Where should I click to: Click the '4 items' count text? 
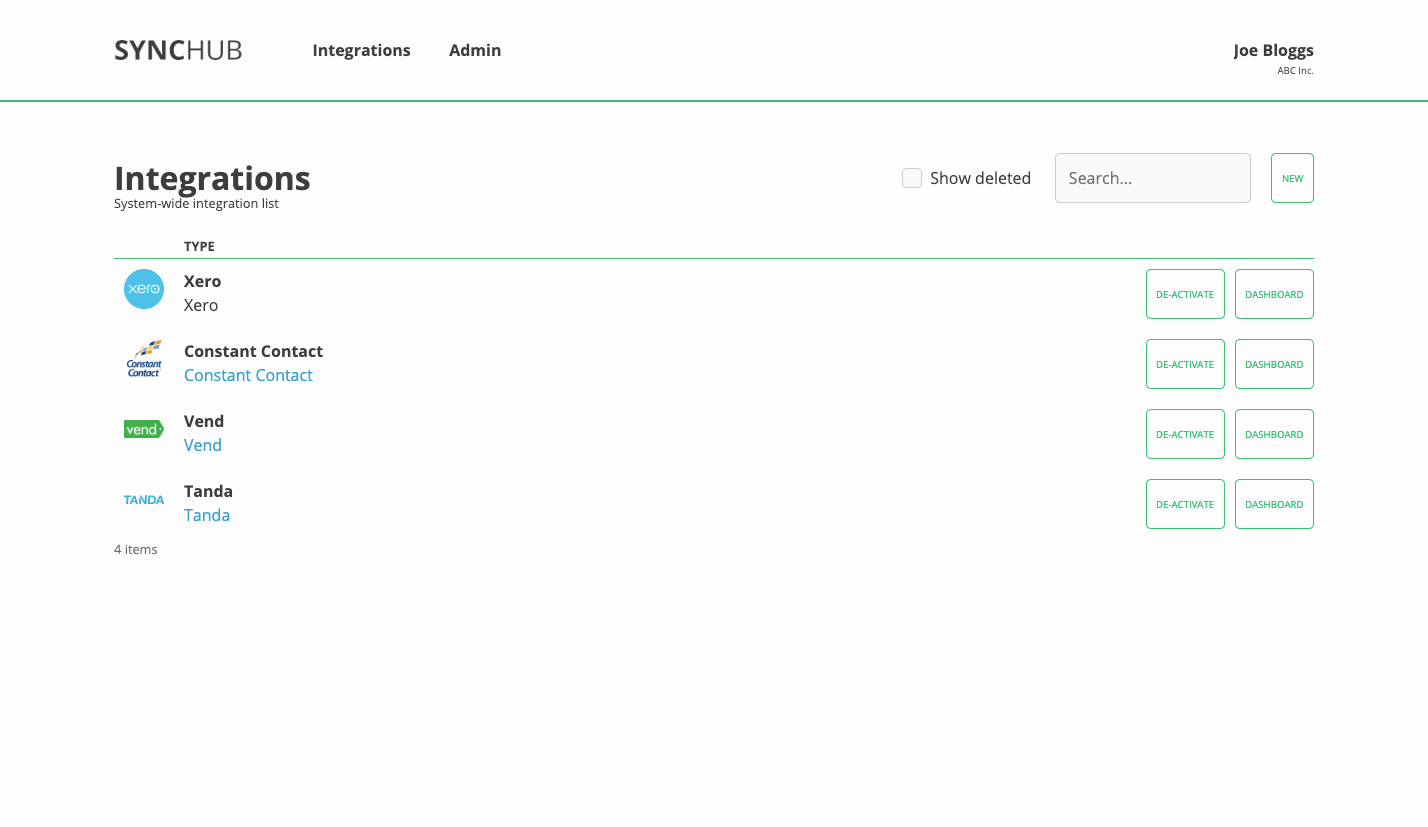tap(136, 549)
